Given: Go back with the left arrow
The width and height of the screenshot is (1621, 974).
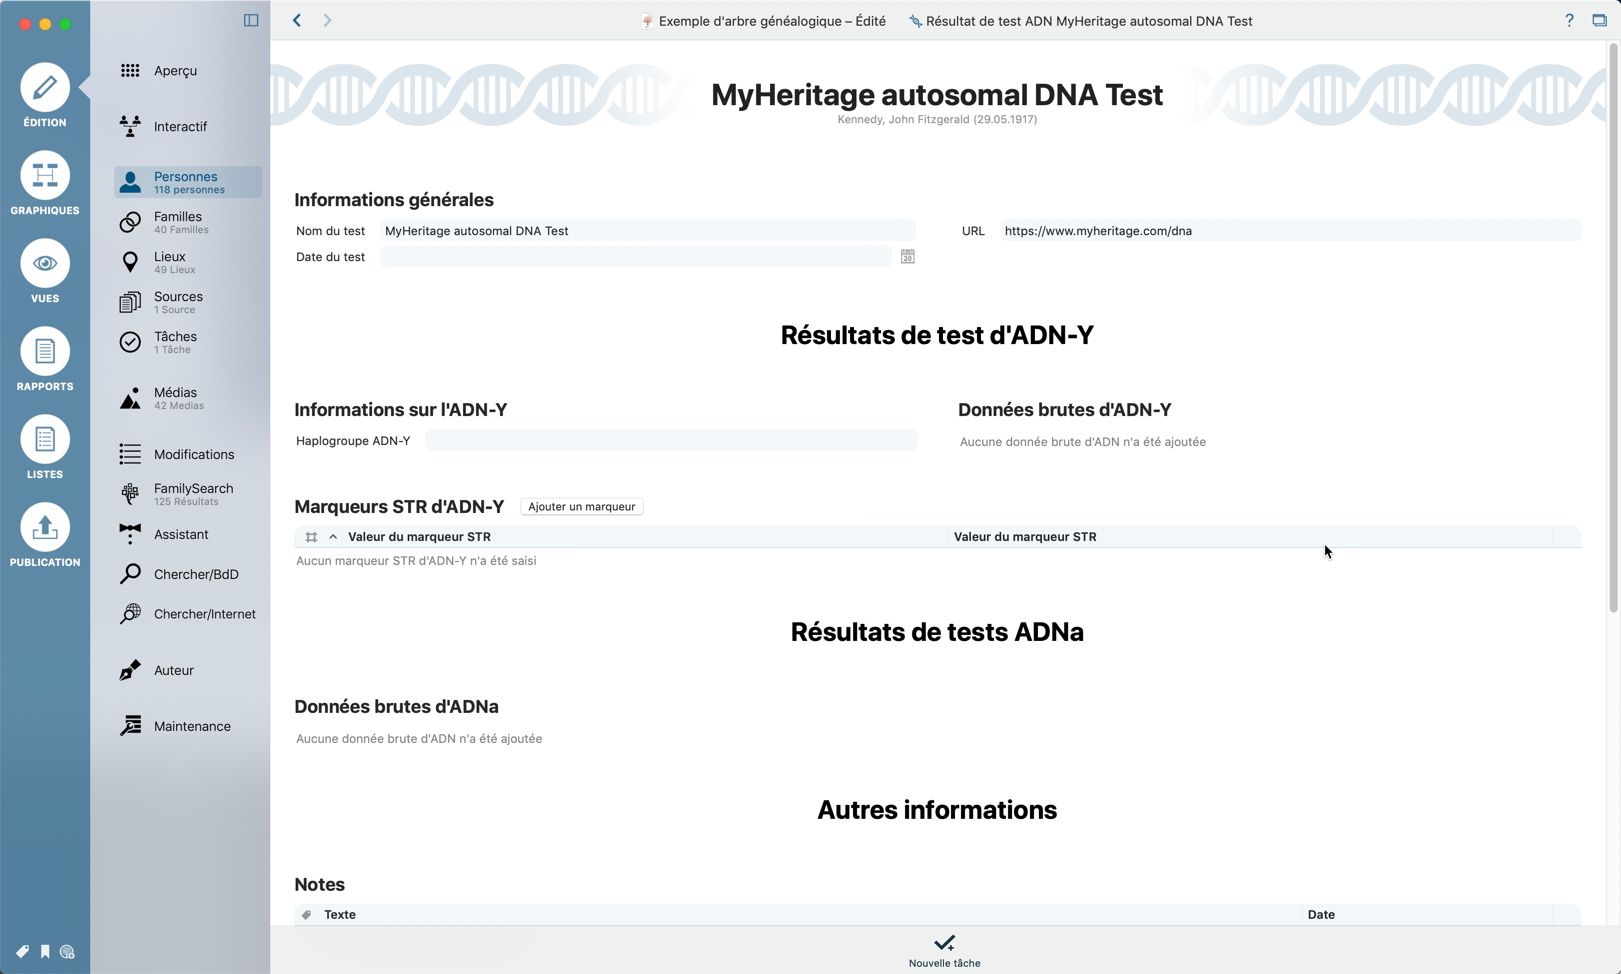Looking at the screenshot, I should pyautogui.click(x=297, y=20).
